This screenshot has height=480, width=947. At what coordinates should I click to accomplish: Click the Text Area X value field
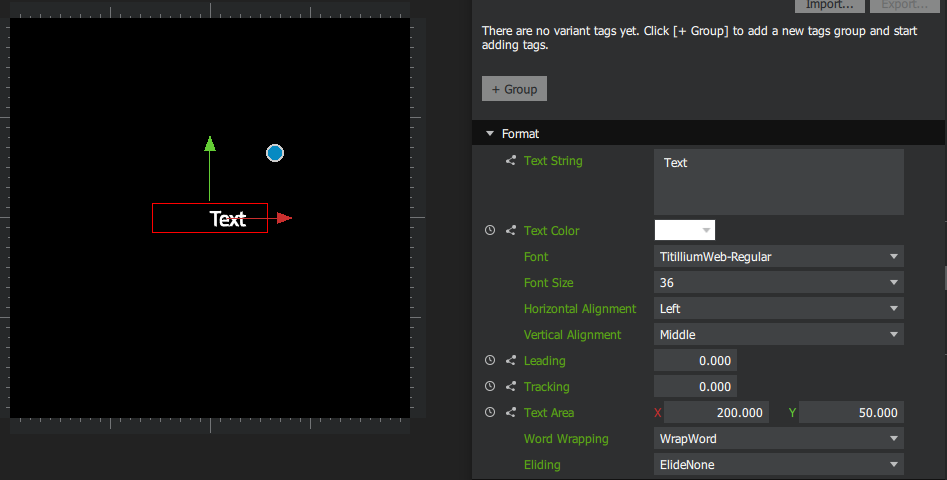(x=716, y=413)
